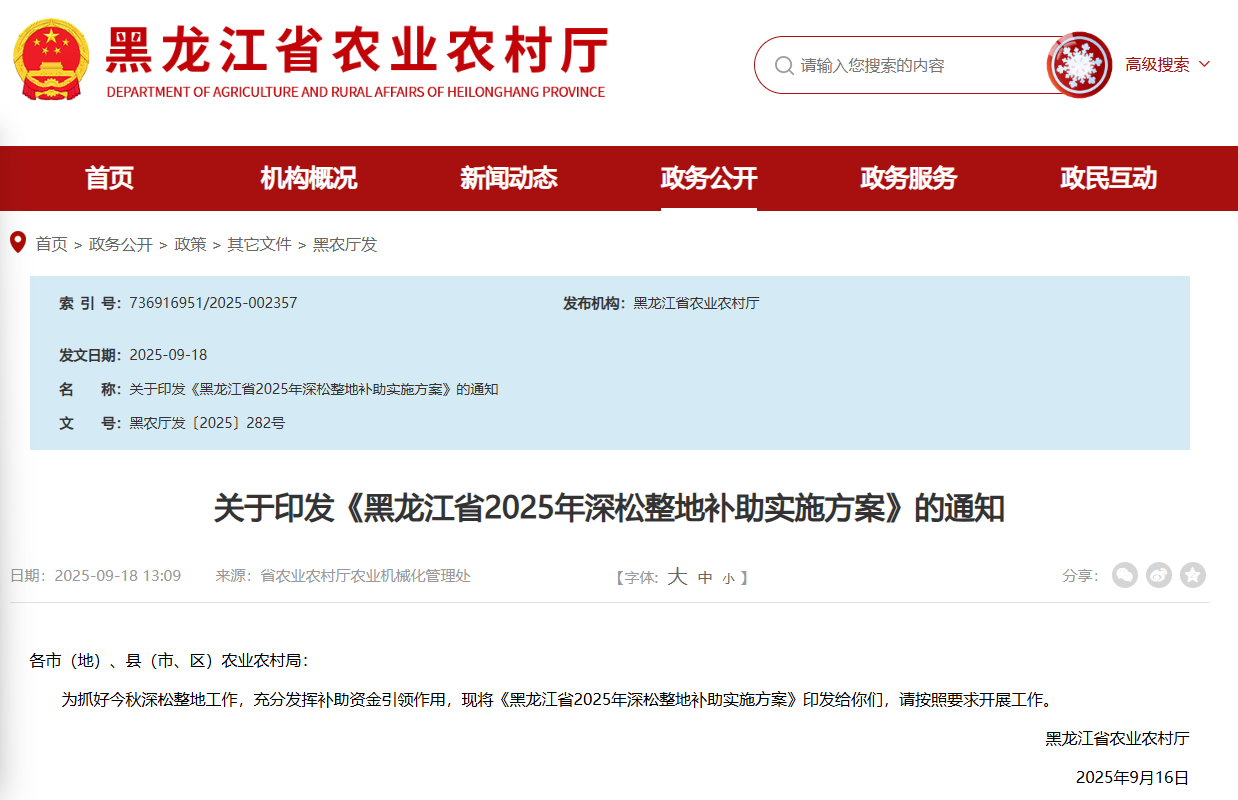This screenshot has height=800, width=1238.
Task: Click the QZone star share icon
Action: (1192, 575)
